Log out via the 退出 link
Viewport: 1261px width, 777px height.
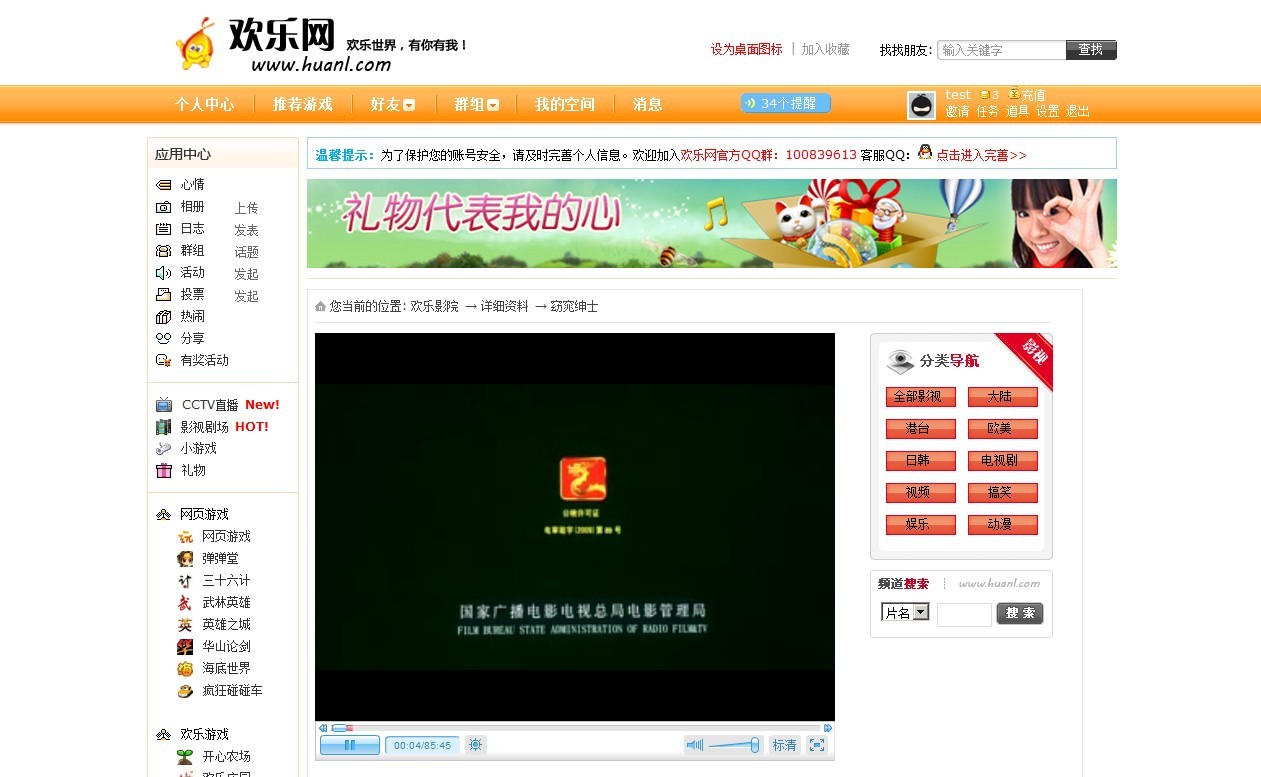tap(1078, 111)
